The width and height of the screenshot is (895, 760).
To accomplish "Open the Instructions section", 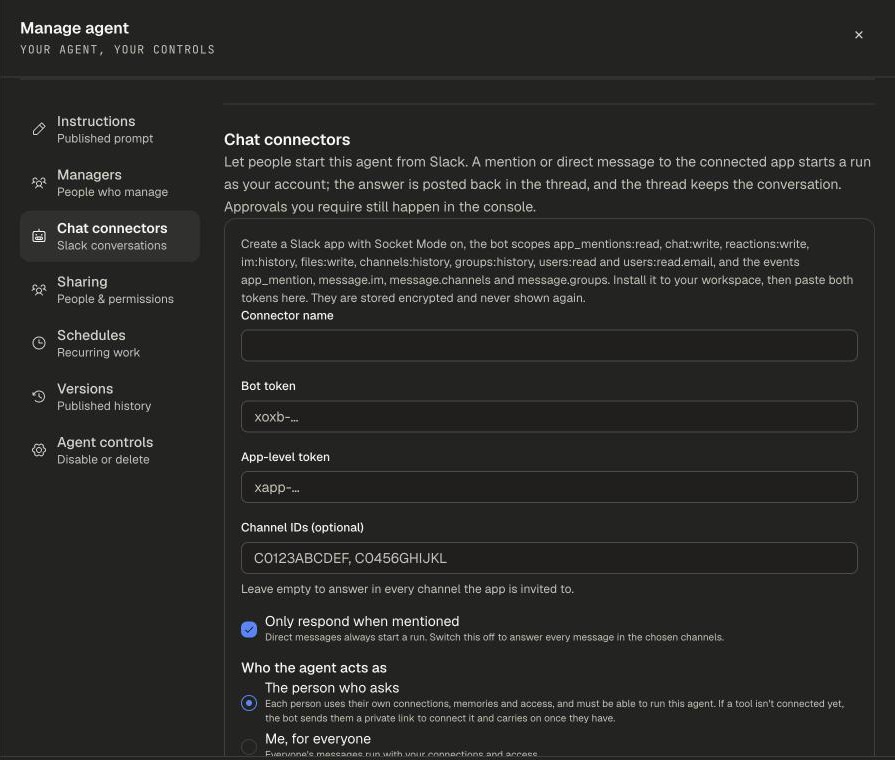I will click(x=110, y=129).
